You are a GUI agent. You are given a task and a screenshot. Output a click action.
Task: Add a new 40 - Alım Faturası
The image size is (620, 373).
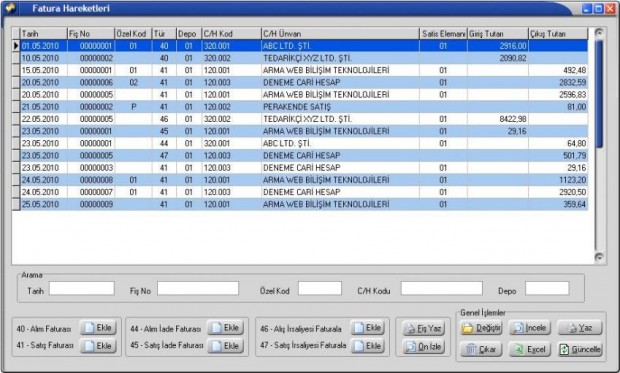coord(98,328)
